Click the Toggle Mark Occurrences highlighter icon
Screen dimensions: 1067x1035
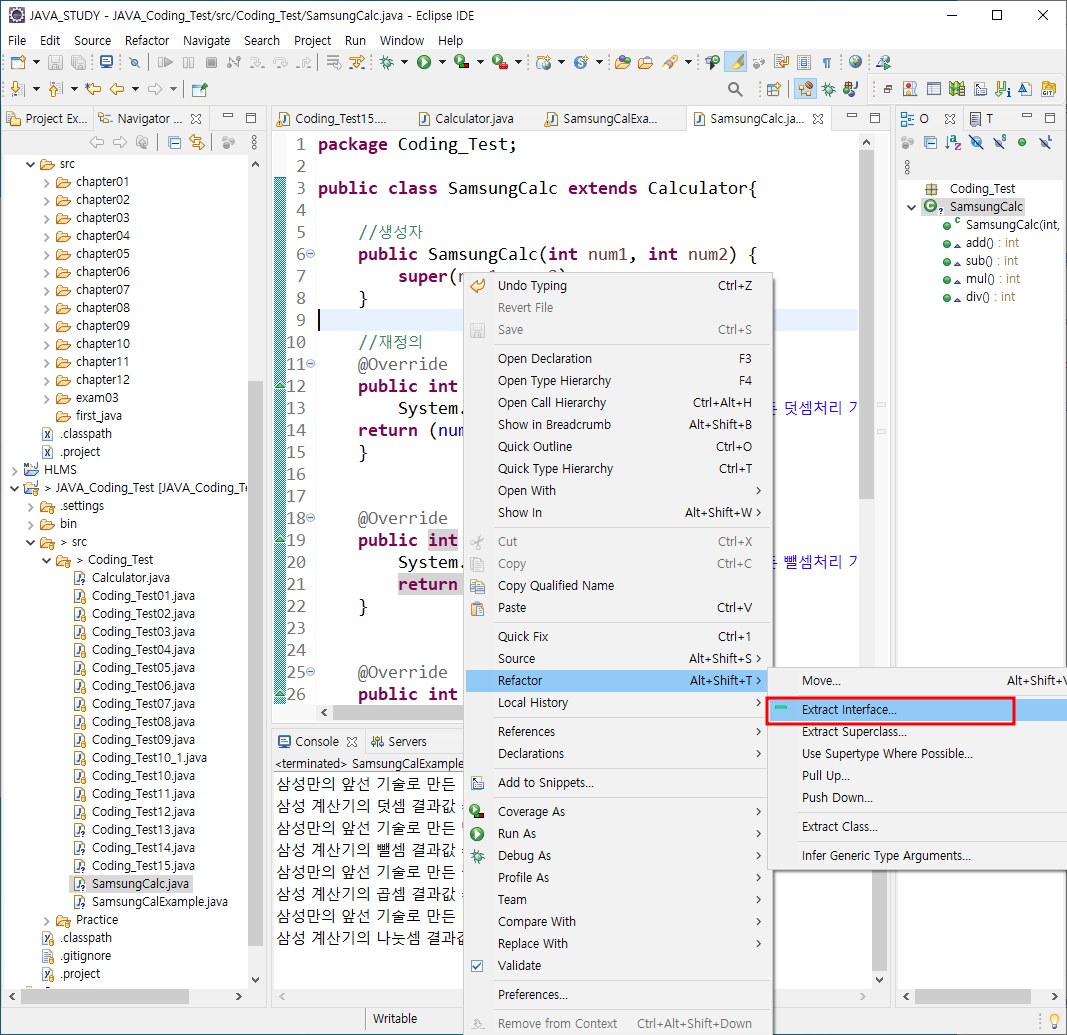[x=735, y=62]
